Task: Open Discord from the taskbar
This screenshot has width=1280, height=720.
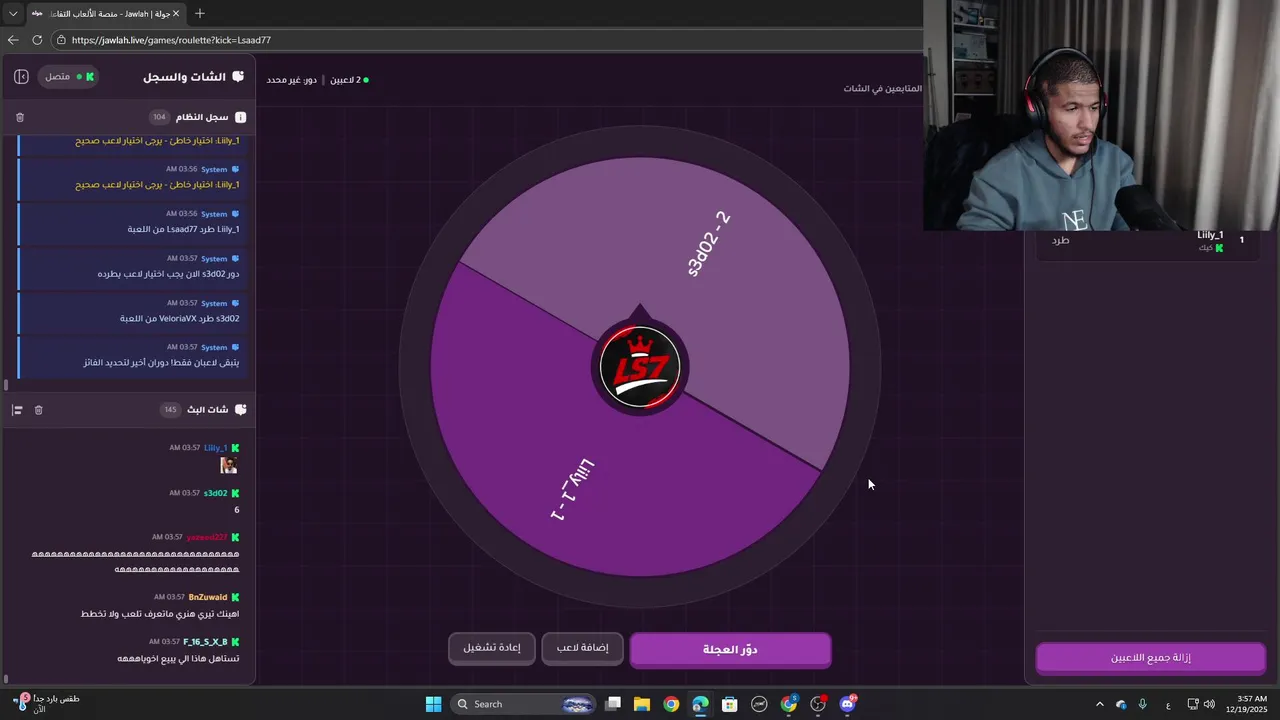Action: 848,704
